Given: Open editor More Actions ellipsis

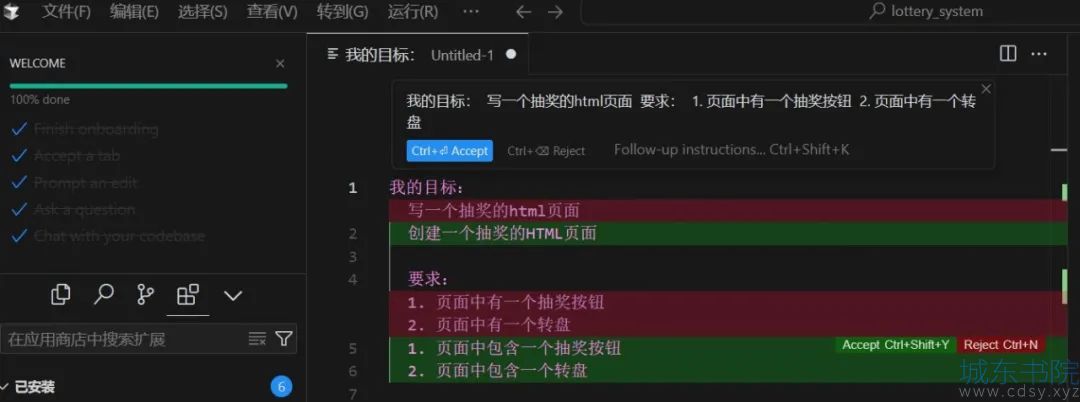Looking at the screenshot, I should point(1039,54).
